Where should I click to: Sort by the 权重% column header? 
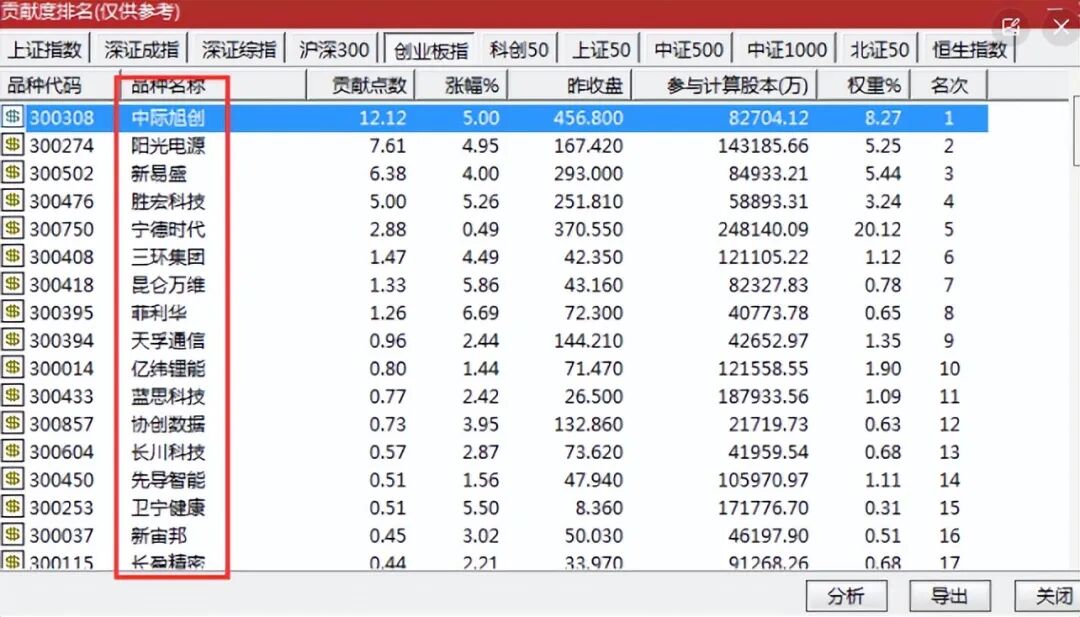[x=864, y=85]
